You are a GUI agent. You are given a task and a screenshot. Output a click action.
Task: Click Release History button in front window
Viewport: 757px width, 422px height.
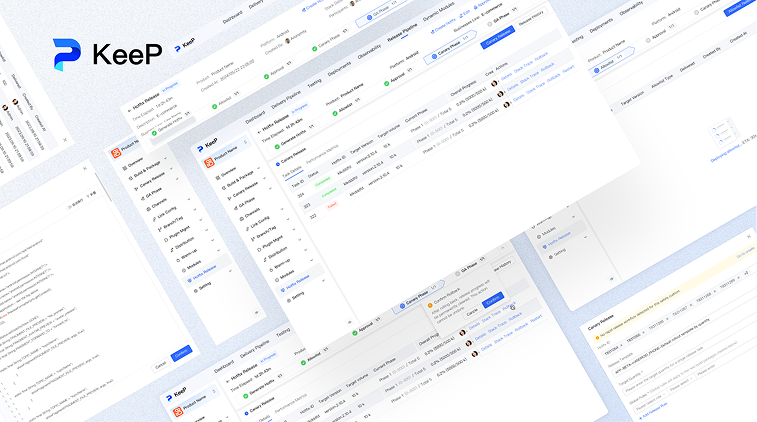tap(531, 18)
